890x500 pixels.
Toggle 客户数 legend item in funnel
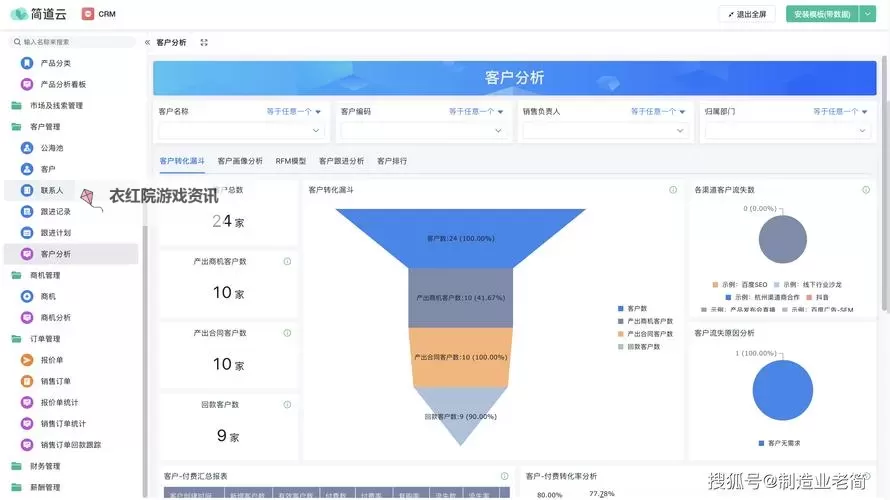pos(632,308)
